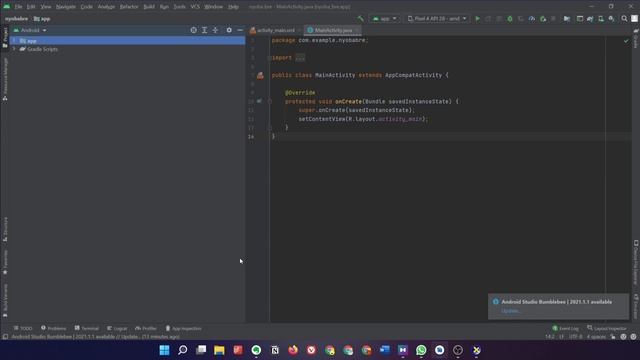The image size is (640, 360).
Task: Open the profiler gauge icon in toolbar
Action: (x=532, y=19)
